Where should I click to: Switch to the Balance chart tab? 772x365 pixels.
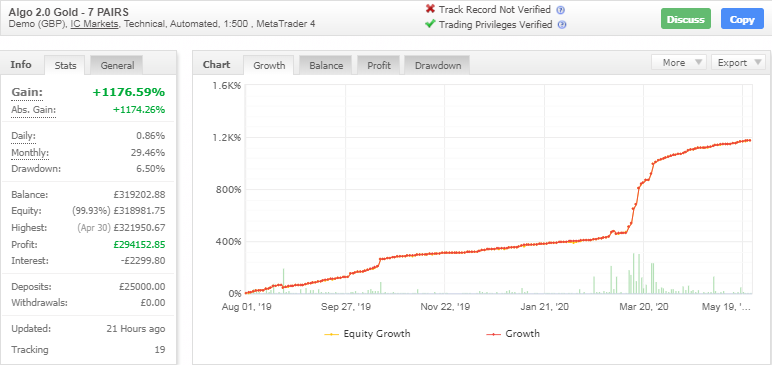coord(326,66)
